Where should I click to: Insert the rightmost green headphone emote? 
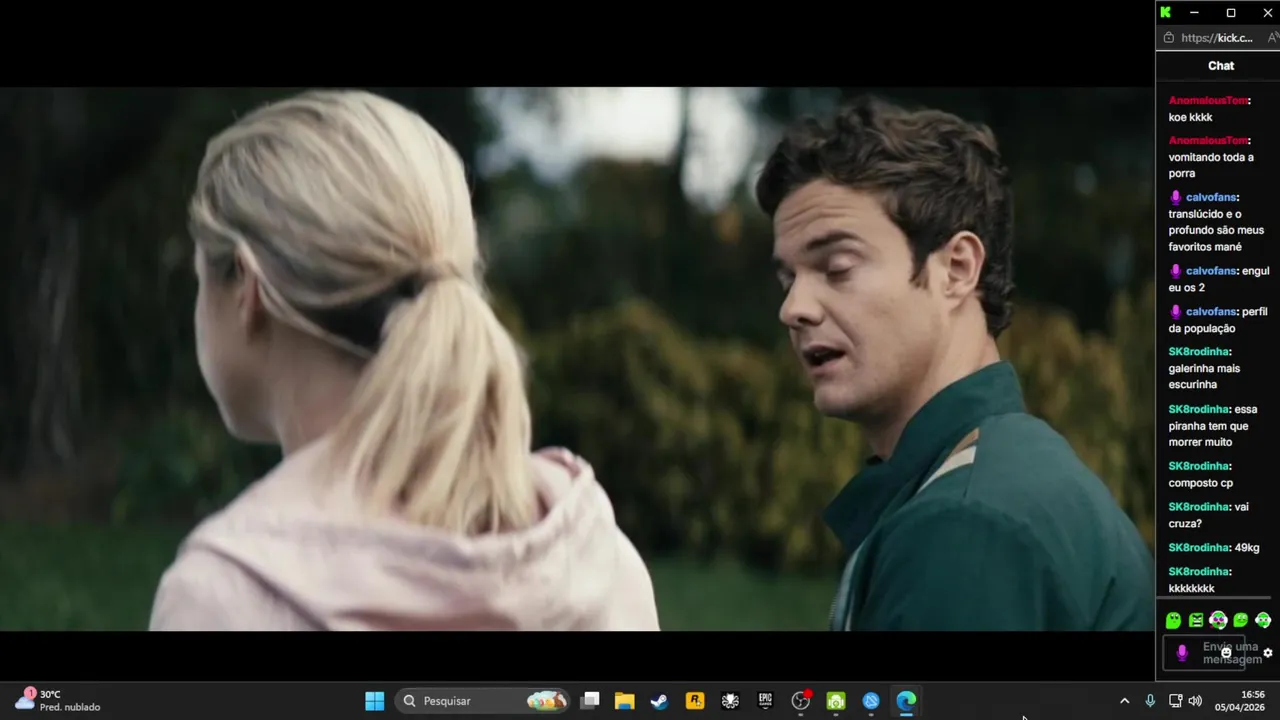coord(1263,621)
